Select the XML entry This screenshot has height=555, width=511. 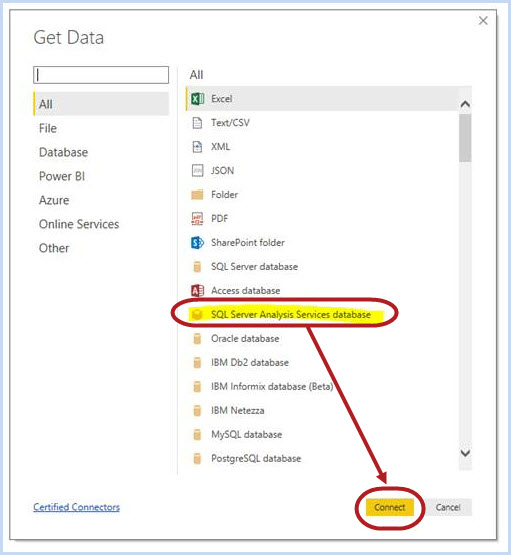tap(322, 147)
